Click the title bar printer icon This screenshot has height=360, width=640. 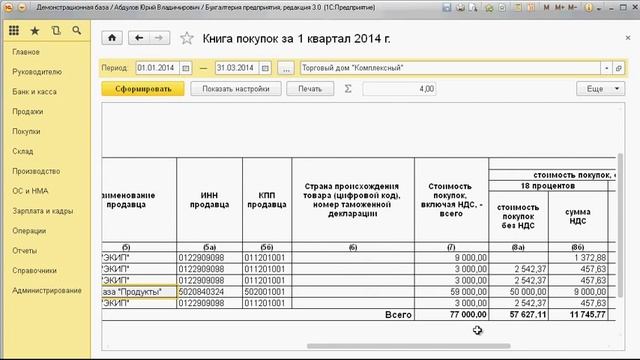[460, 7]
